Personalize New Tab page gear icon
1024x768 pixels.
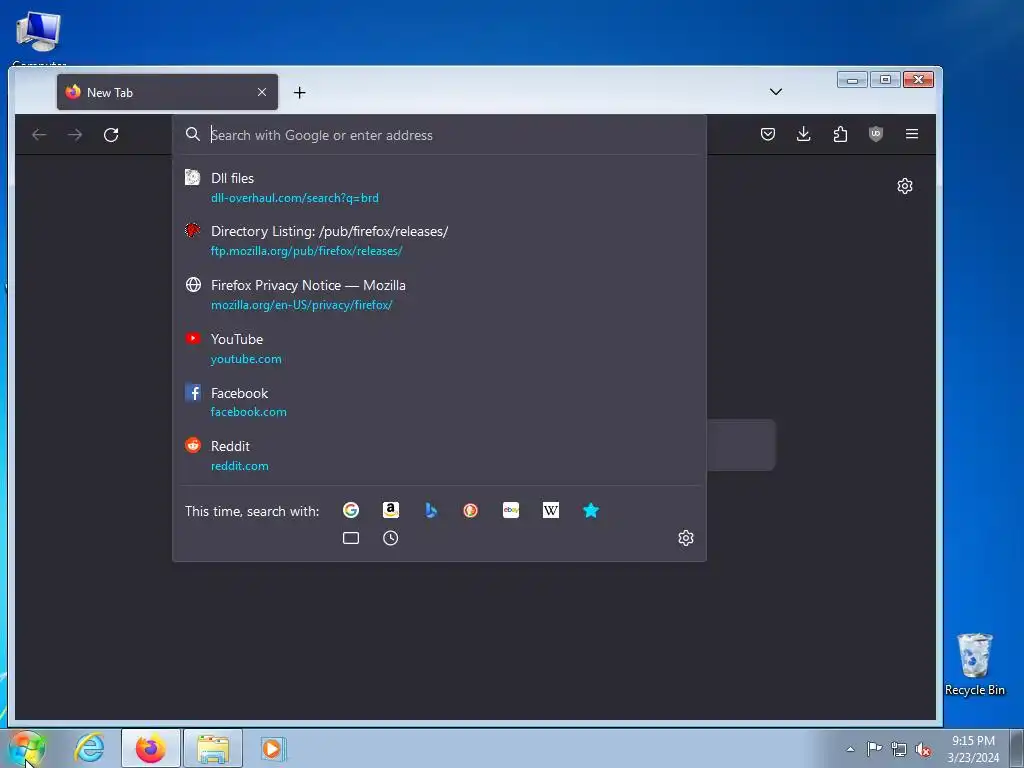[x=904, y=186]
